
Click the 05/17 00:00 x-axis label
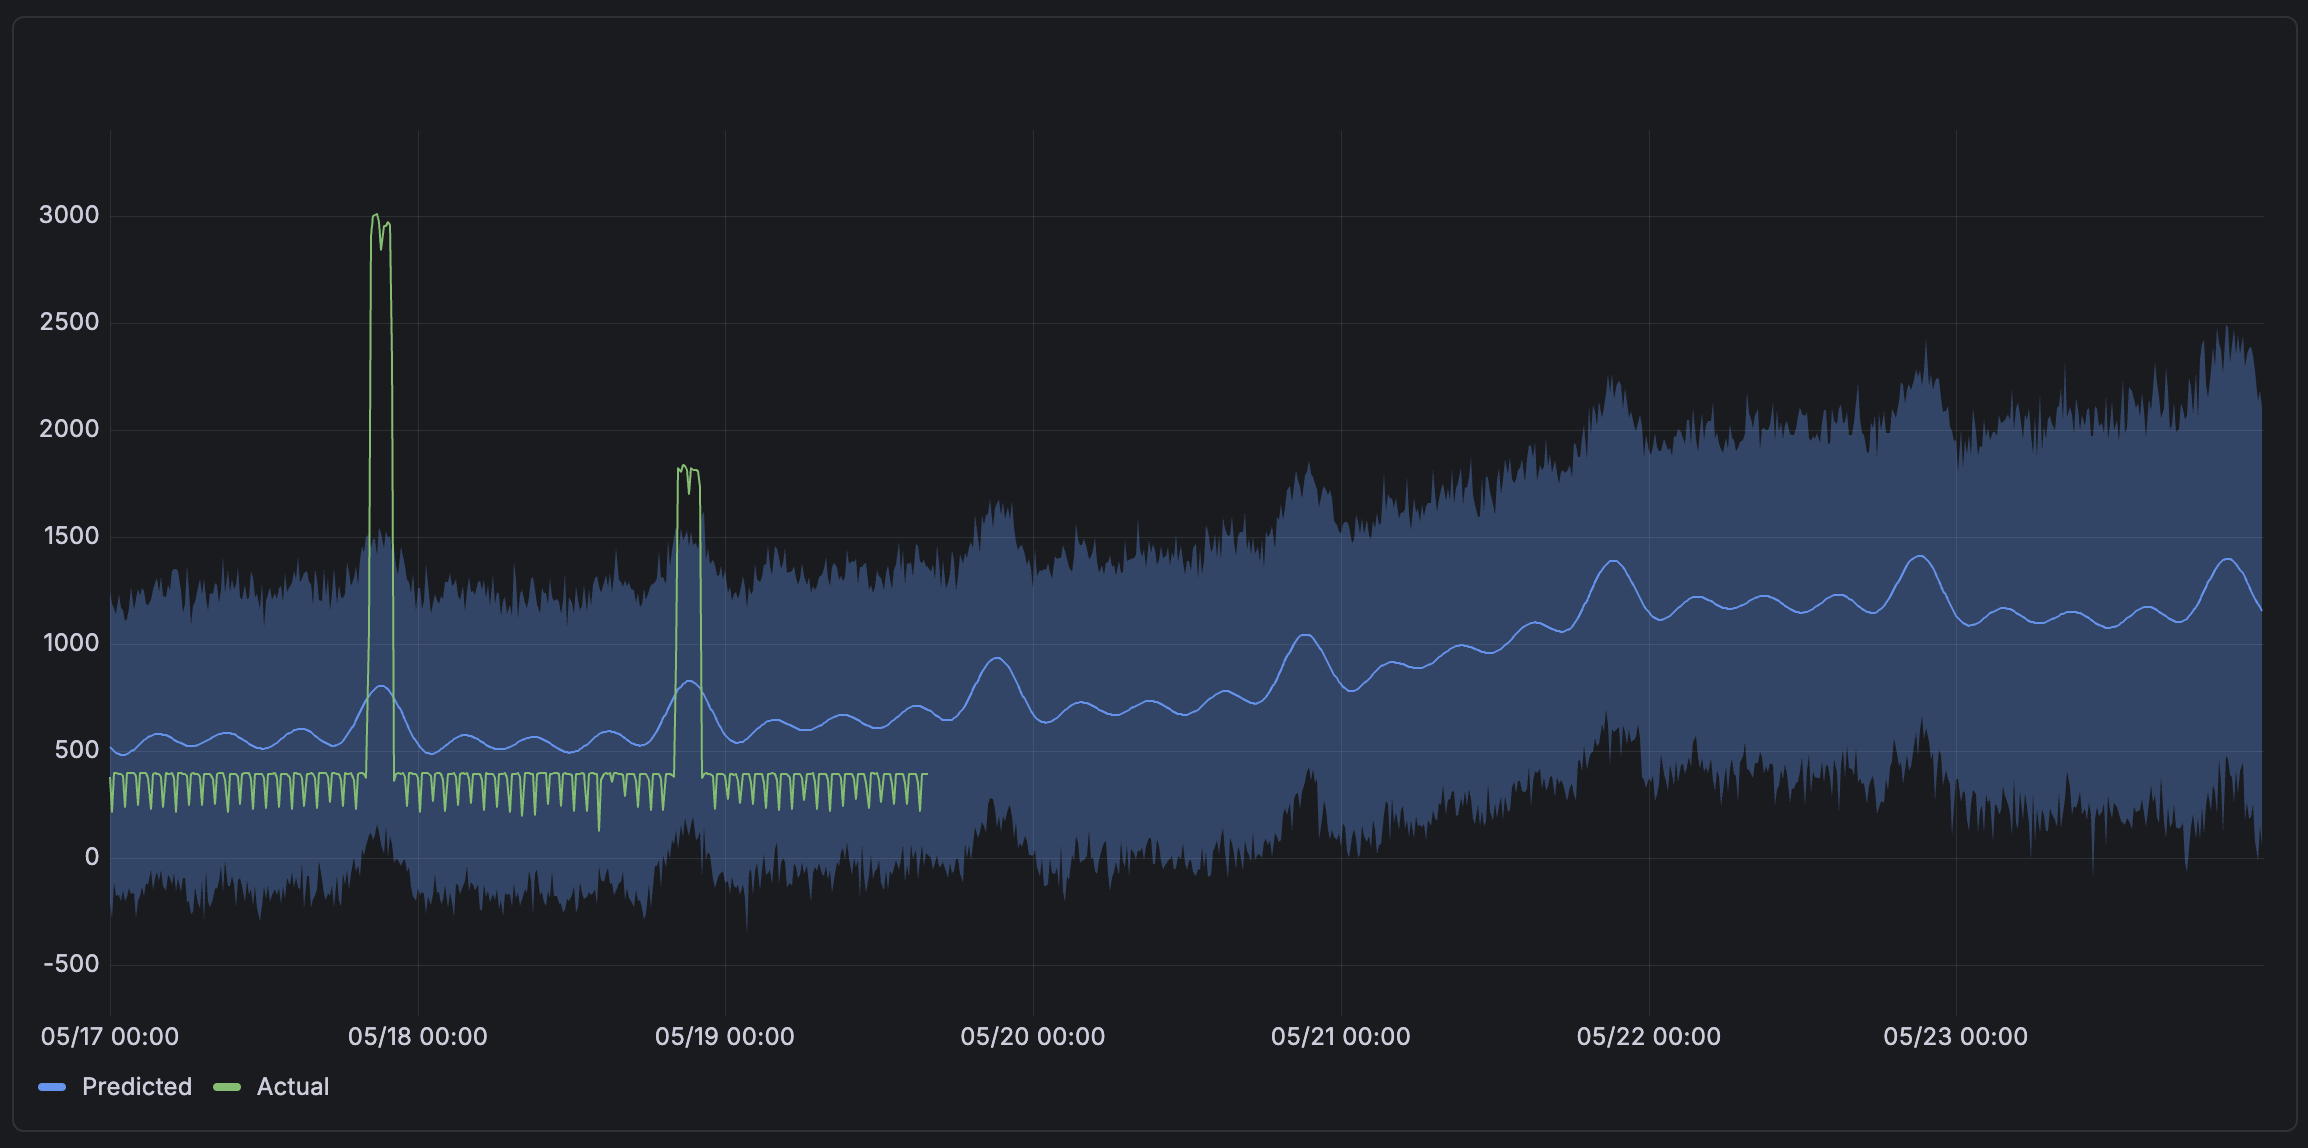tap(110, 1037)
